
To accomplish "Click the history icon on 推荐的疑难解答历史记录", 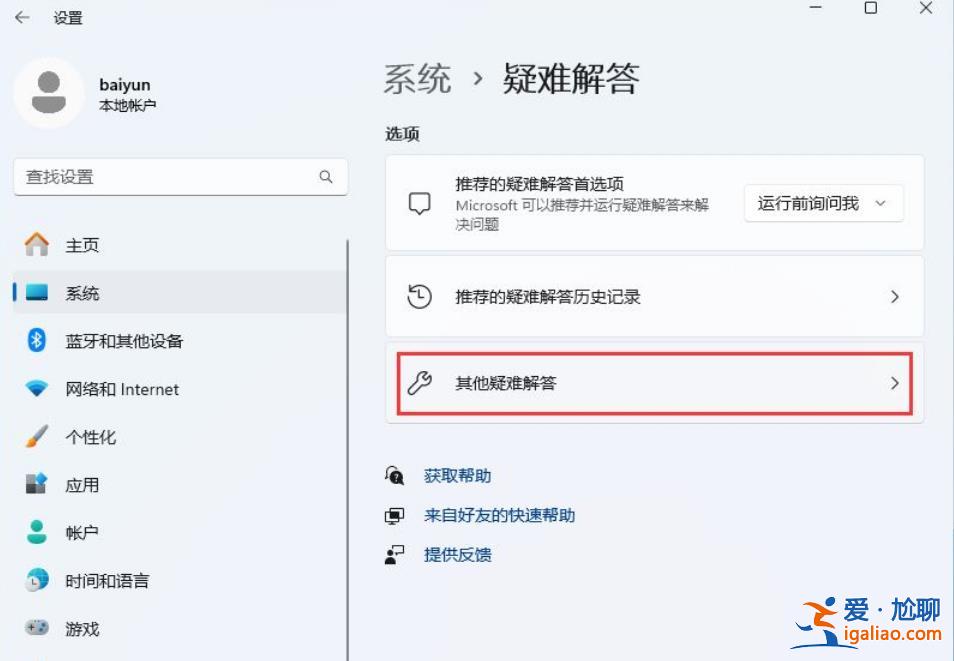I will 421,296.
